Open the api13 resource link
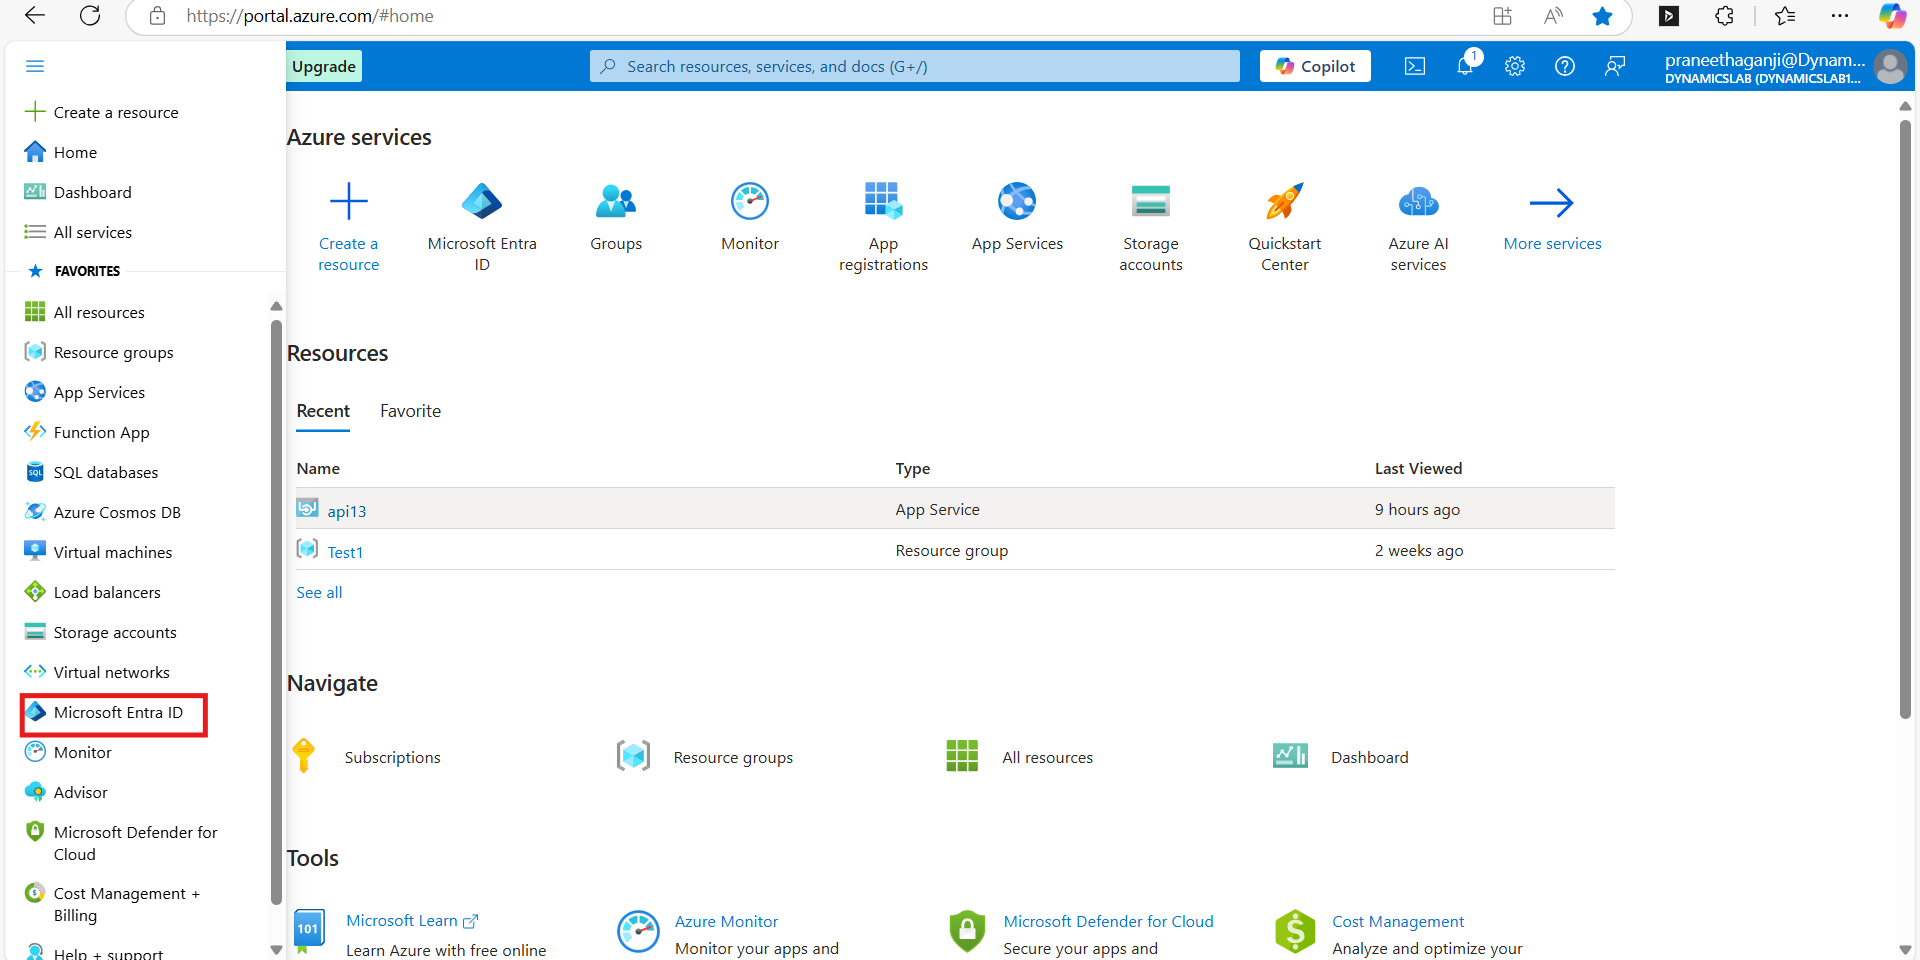 347,511
